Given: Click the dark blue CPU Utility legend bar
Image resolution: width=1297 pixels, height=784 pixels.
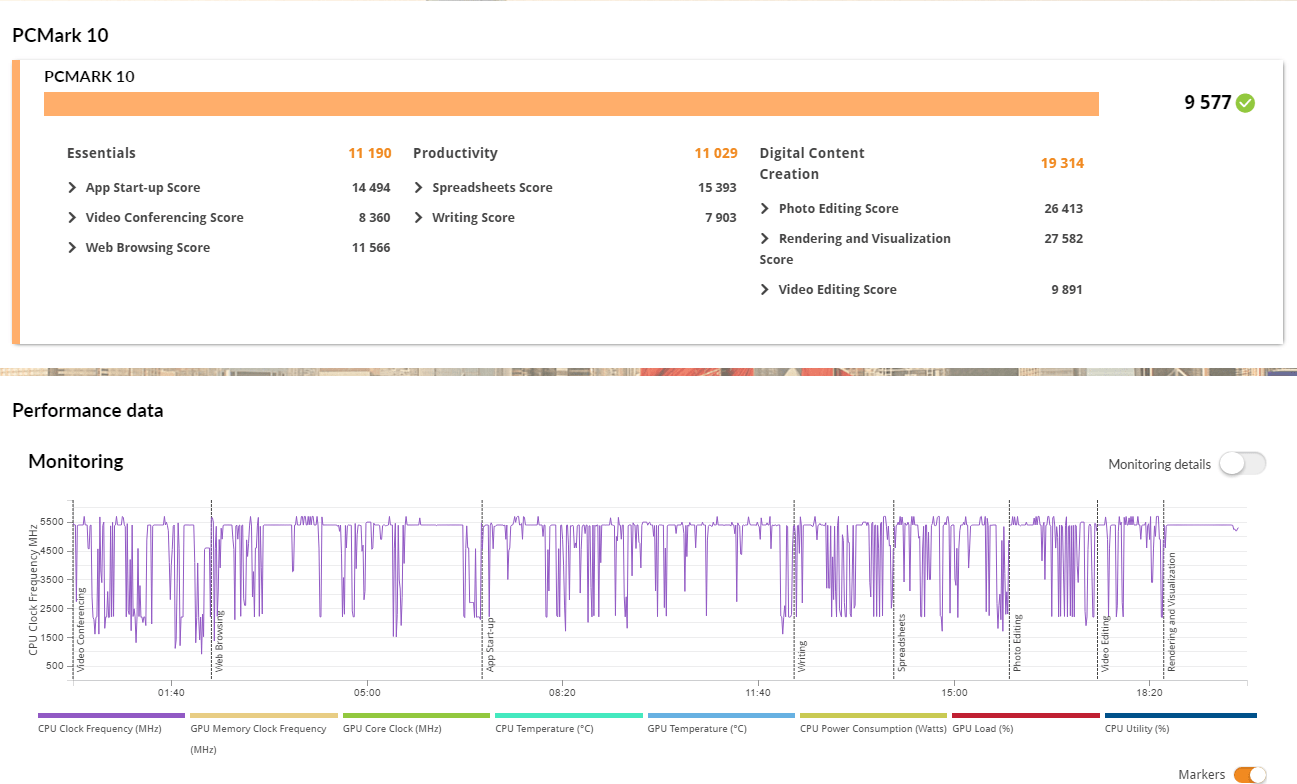Looking at the screenshot, I should pos(1180,716).
